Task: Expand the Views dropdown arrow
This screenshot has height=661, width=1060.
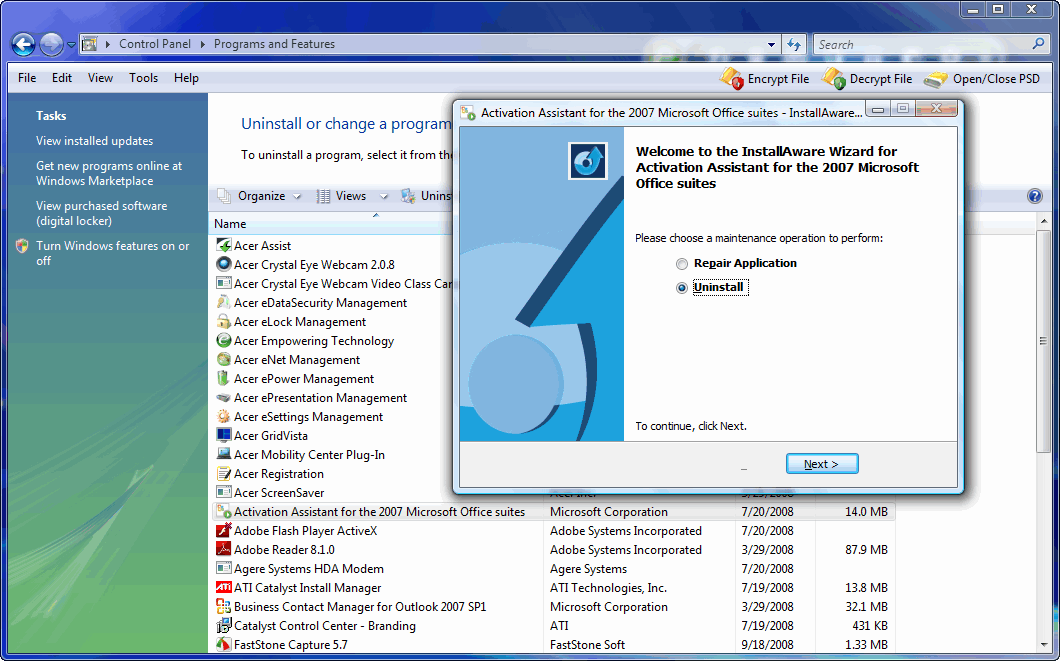Action: 384,197
